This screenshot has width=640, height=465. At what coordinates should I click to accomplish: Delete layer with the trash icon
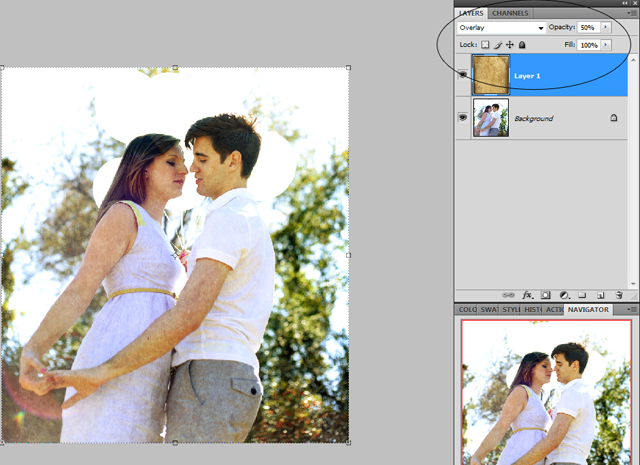point(619,295)
